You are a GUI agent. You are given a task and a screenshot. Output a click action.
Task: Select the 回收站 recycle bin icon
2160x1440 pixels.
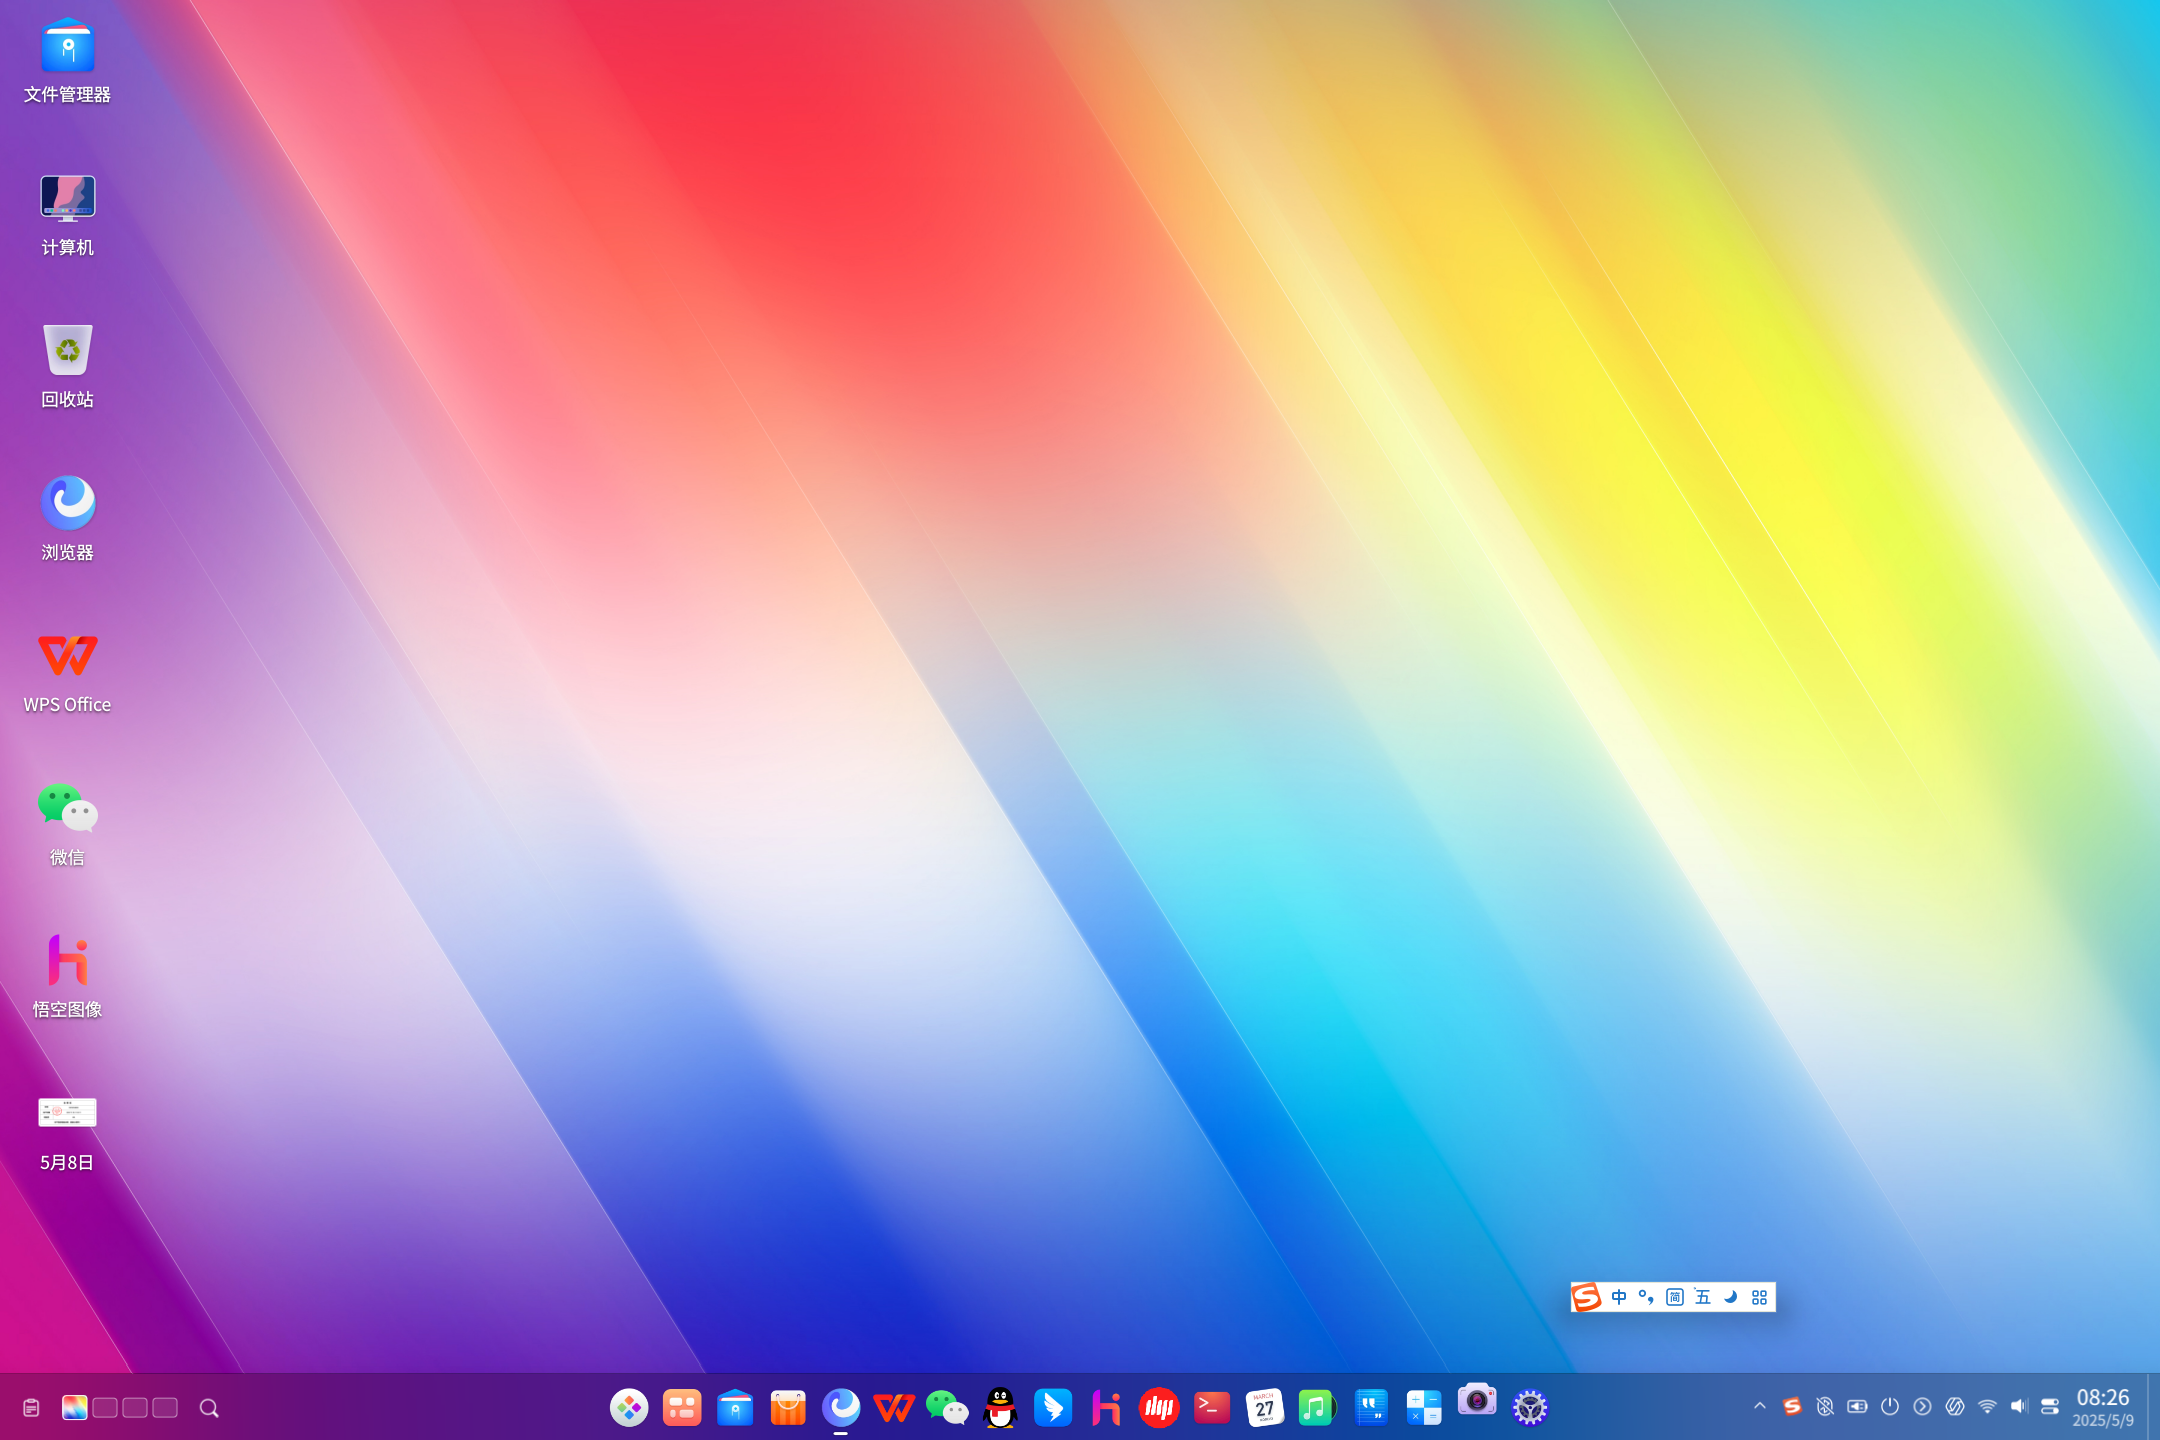67,366
